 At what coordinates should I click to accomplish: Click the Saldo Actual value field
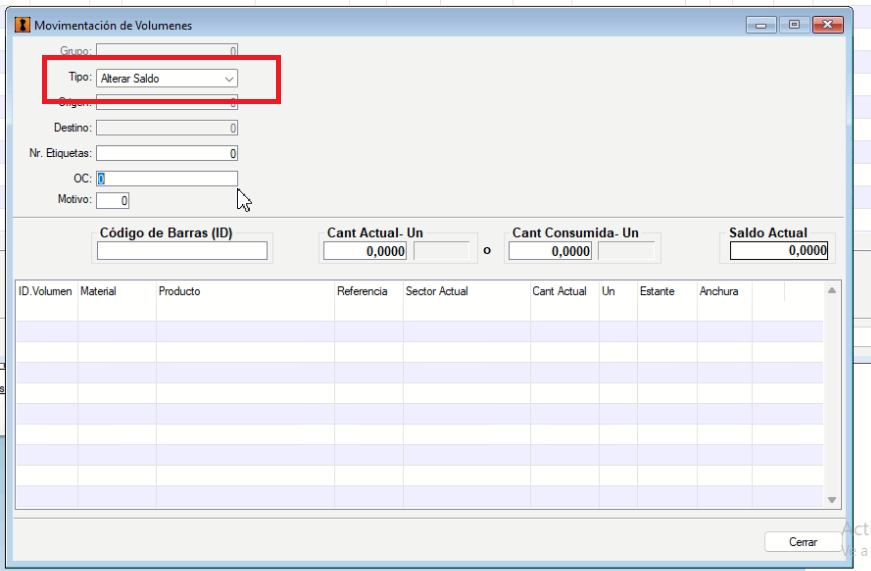point(779,251)
